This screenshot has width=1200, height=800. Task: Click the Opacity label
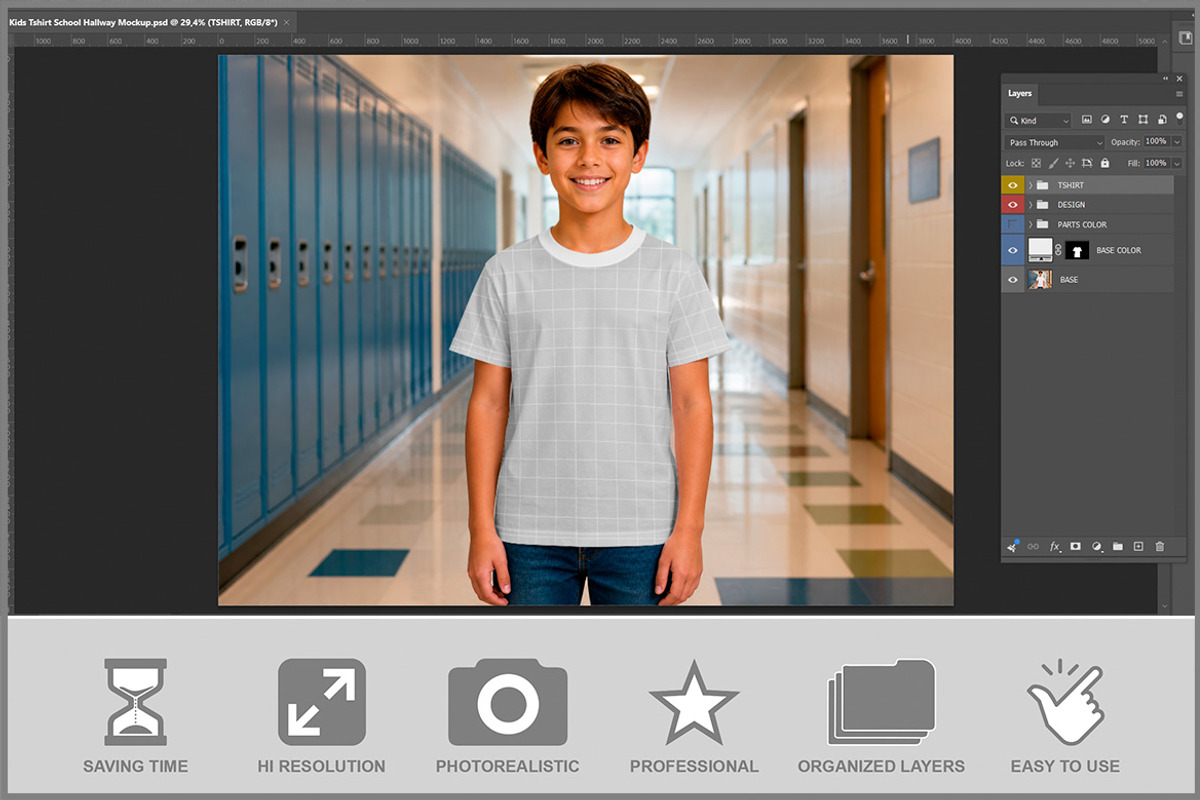click(x=1125, y=142)
